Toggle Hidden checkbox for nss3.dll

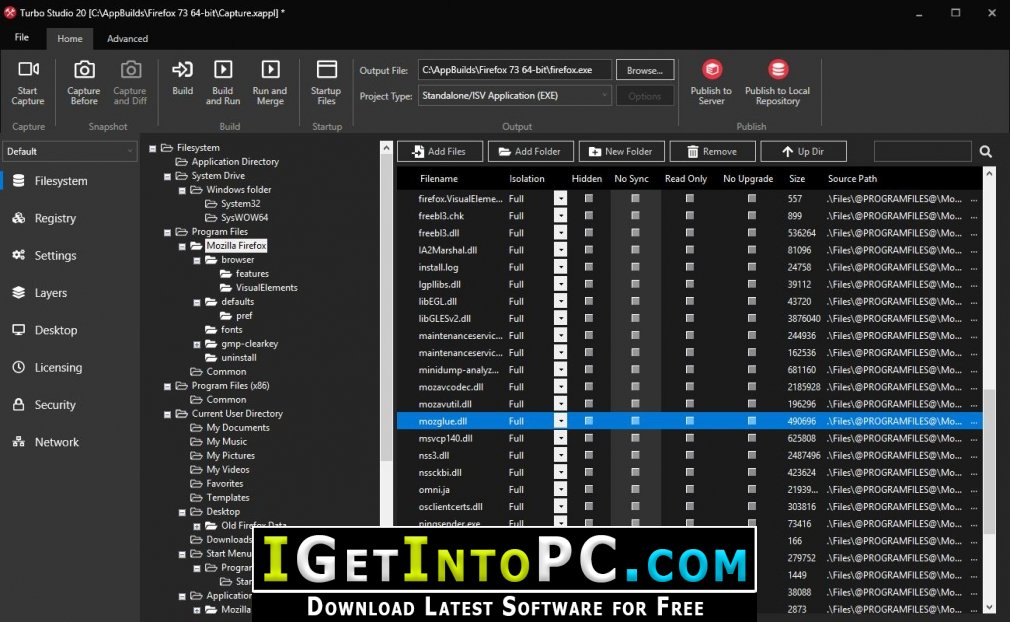(x=589, y=455)
